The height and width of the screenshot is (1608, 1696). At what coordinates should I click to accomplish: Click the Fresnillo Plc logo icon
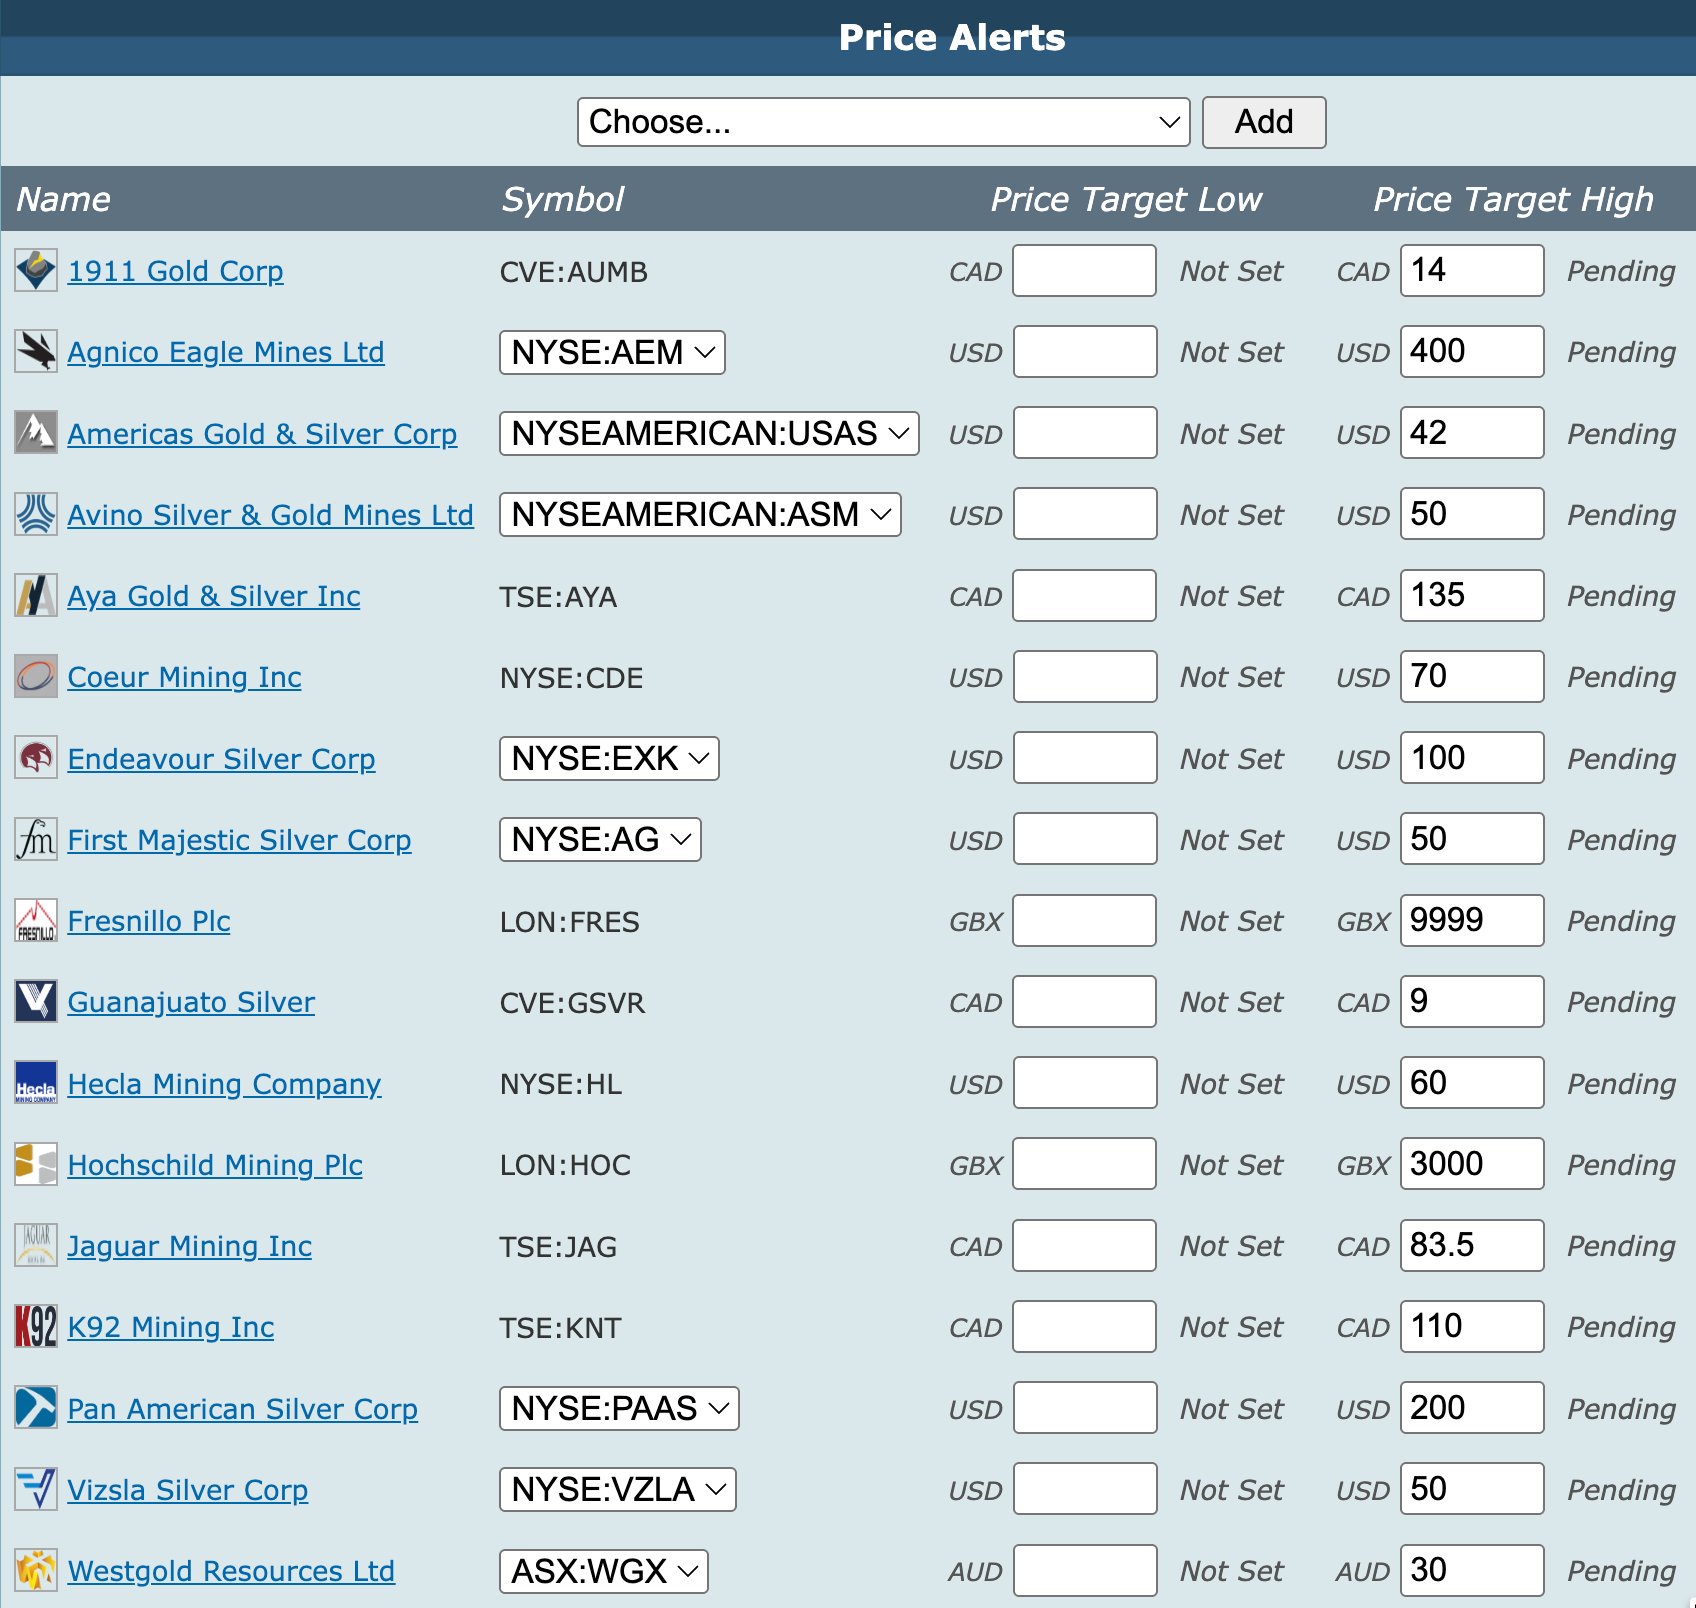[36, 921]
